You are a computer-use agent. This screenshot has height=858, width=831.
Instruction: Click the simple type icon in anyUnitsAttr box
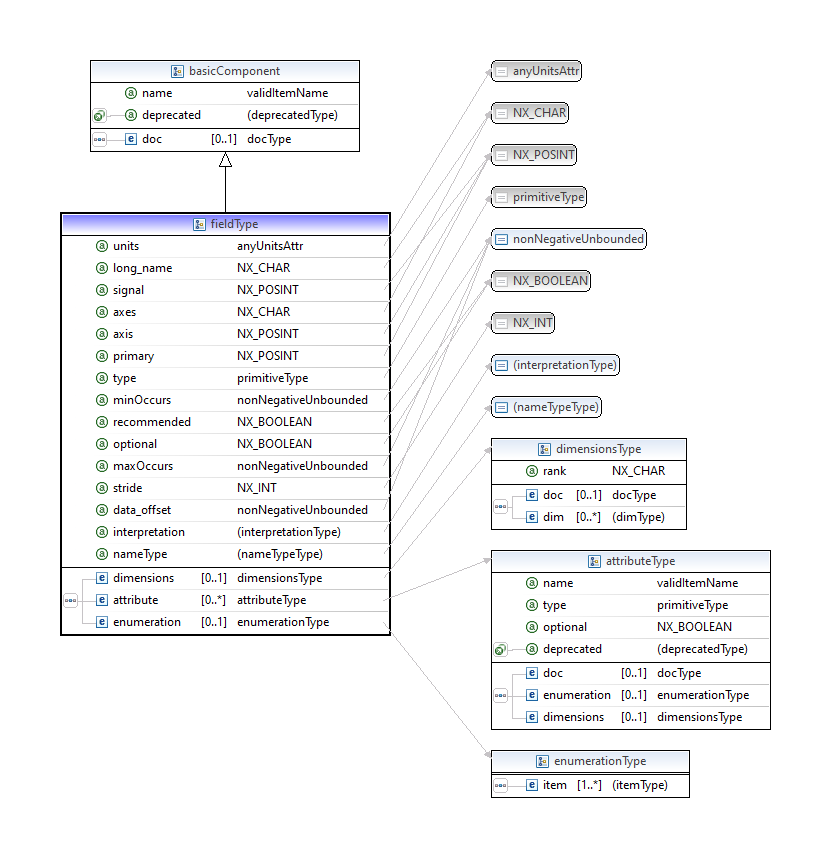[x=502, y=71]
